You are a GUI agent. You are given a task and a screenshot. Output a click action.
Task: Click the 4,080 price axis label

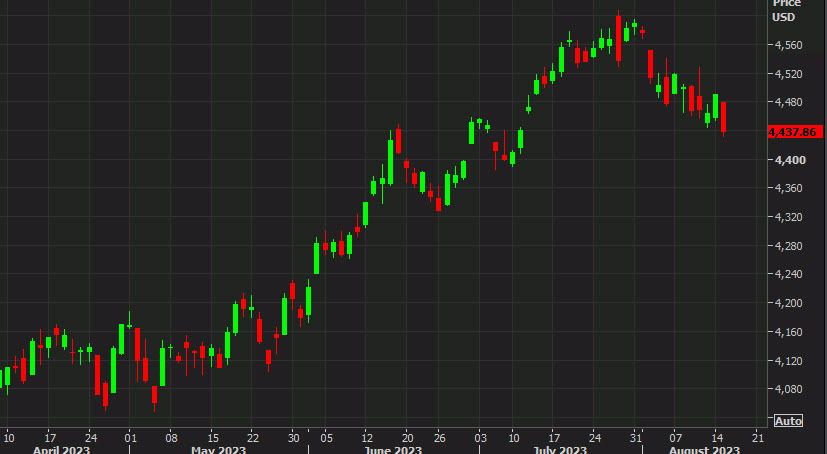(x=789, y=389)
